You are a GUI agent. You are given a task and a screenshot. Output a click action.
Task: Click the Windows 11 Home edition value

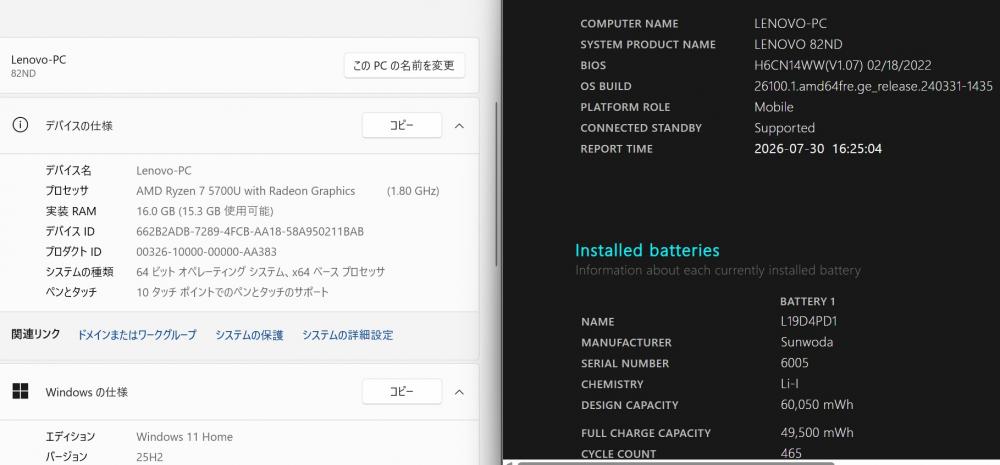pyautogui.click(x=184, y=437)
